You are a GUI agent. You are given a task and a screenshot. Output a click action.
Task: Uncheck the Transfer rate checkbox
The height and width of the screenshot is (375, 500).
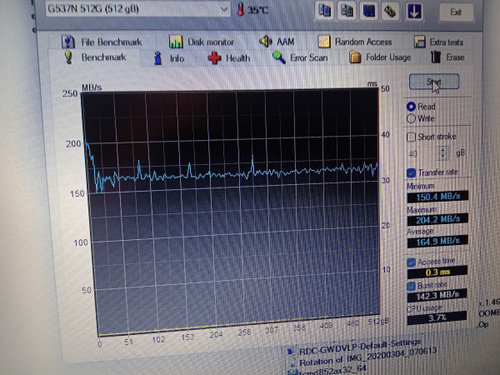coord(411,173)
